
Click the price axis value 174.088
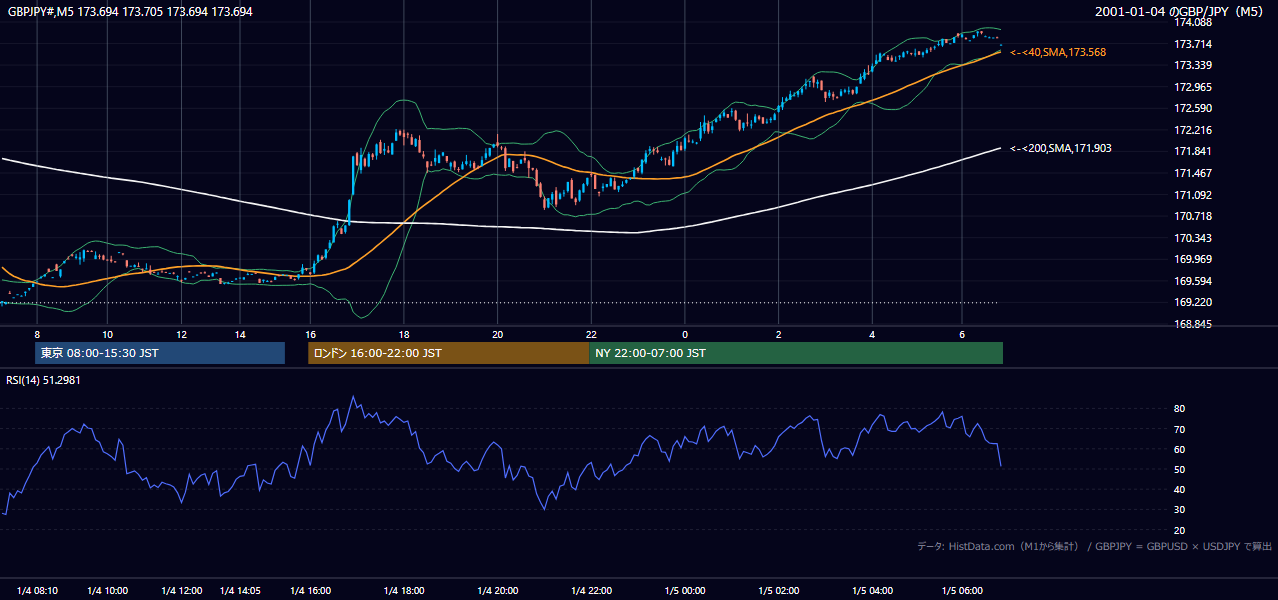1192,22
